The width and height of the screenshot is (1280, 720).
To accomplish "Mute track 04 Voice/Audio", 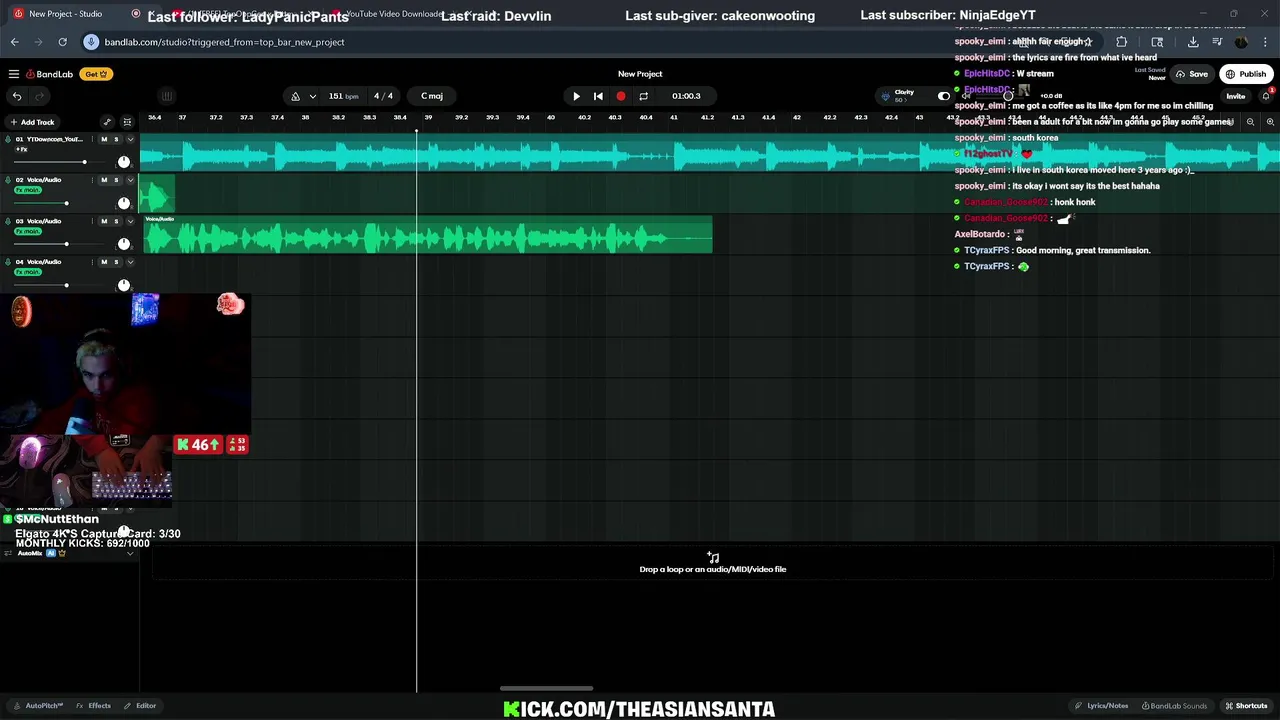I will [104, 262].
